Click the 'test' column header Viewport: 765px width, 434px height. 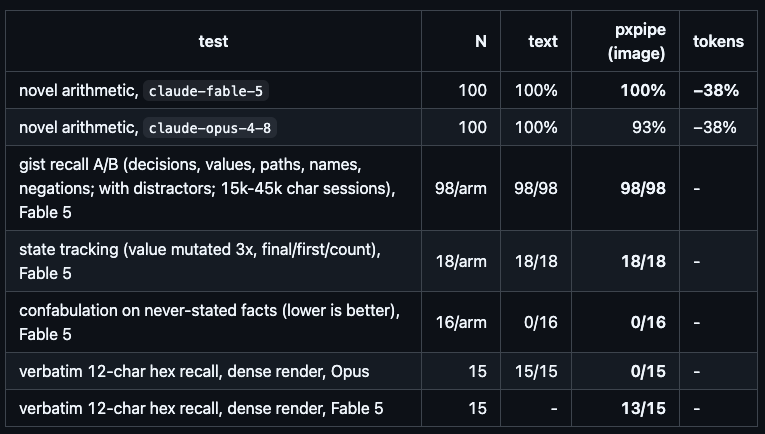point(213,41)
